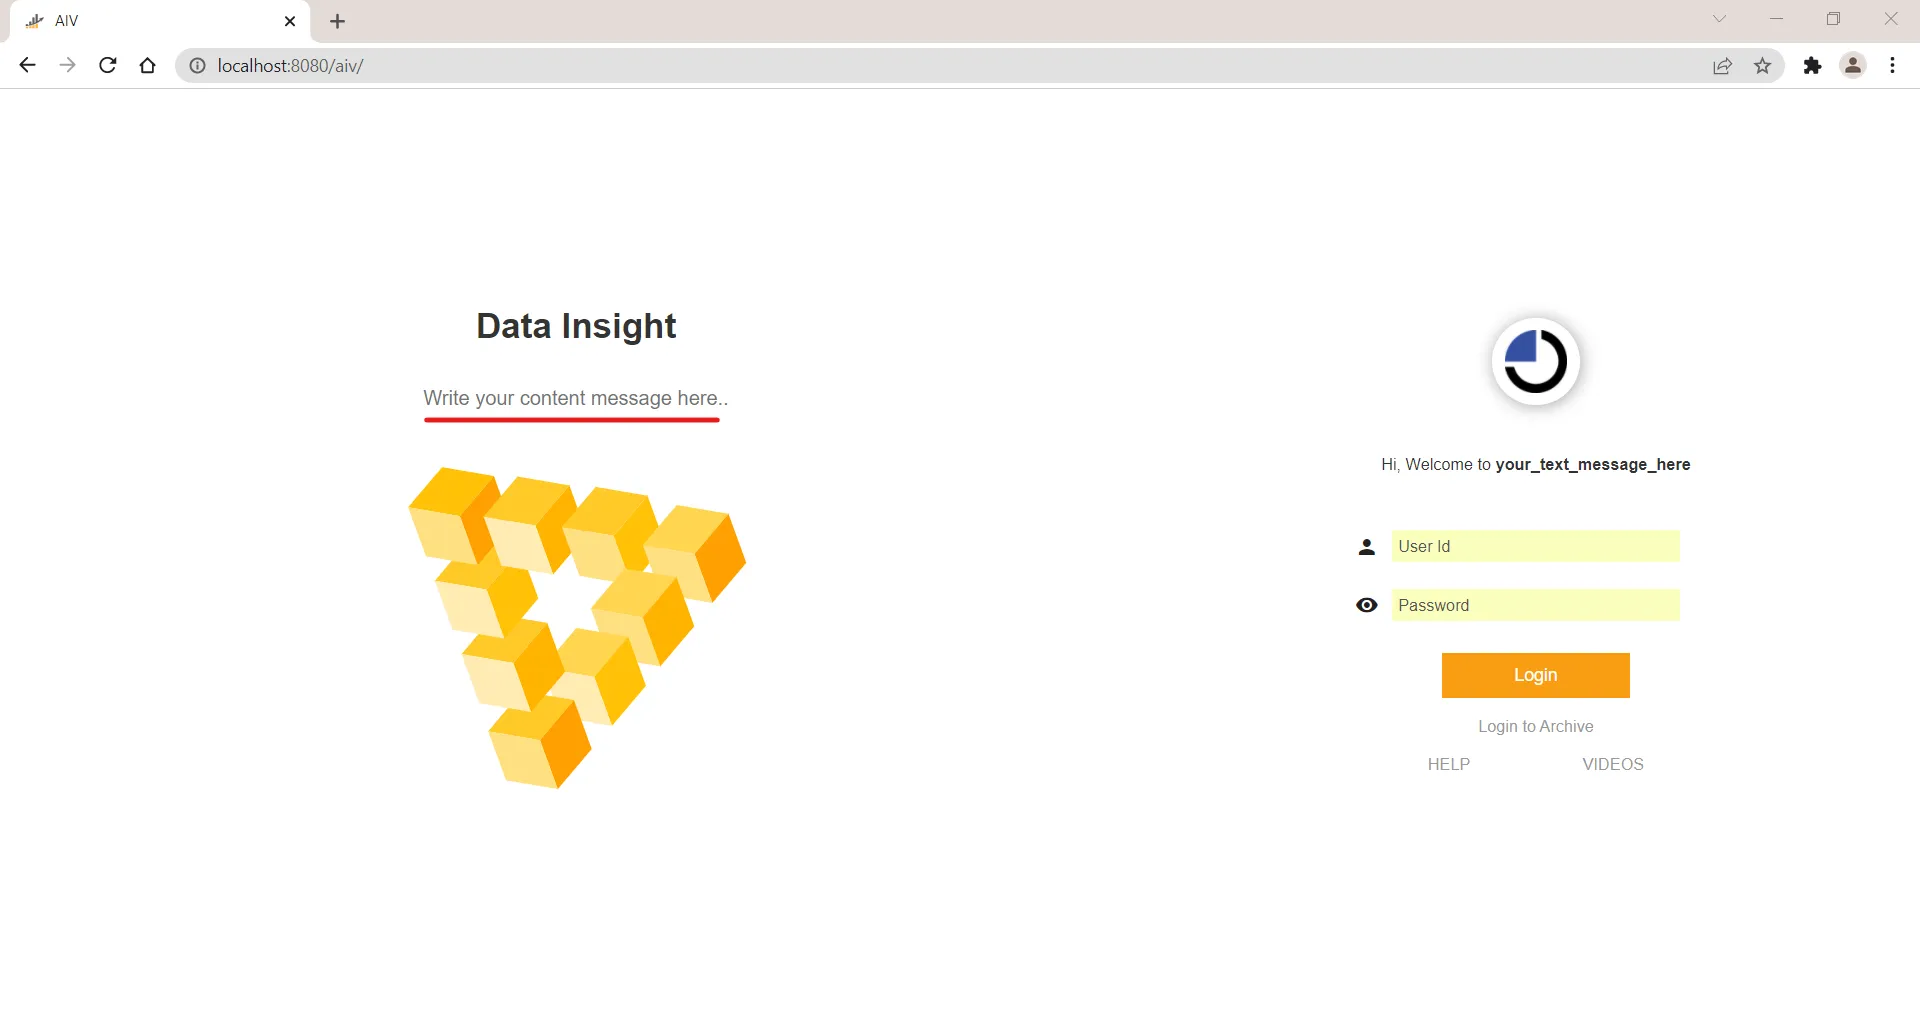1920x1018 pixels.
Task: Click the site information icon in address bar
Action: pyautogui.click(x=198, y=65)
